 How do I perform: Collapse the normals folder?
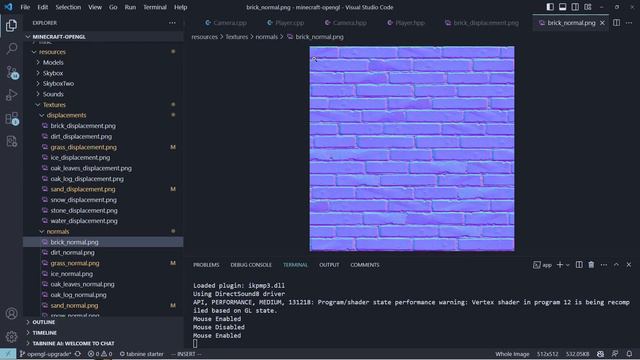[103, 231]
